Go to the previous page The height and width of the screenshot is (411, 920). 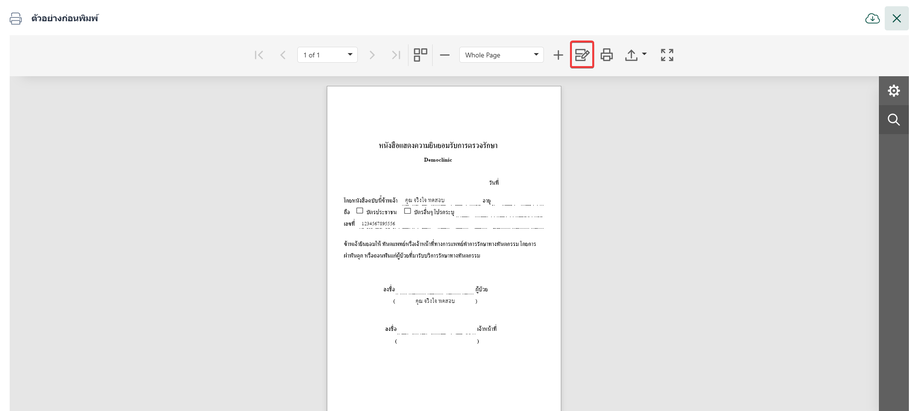pos(283,55)
